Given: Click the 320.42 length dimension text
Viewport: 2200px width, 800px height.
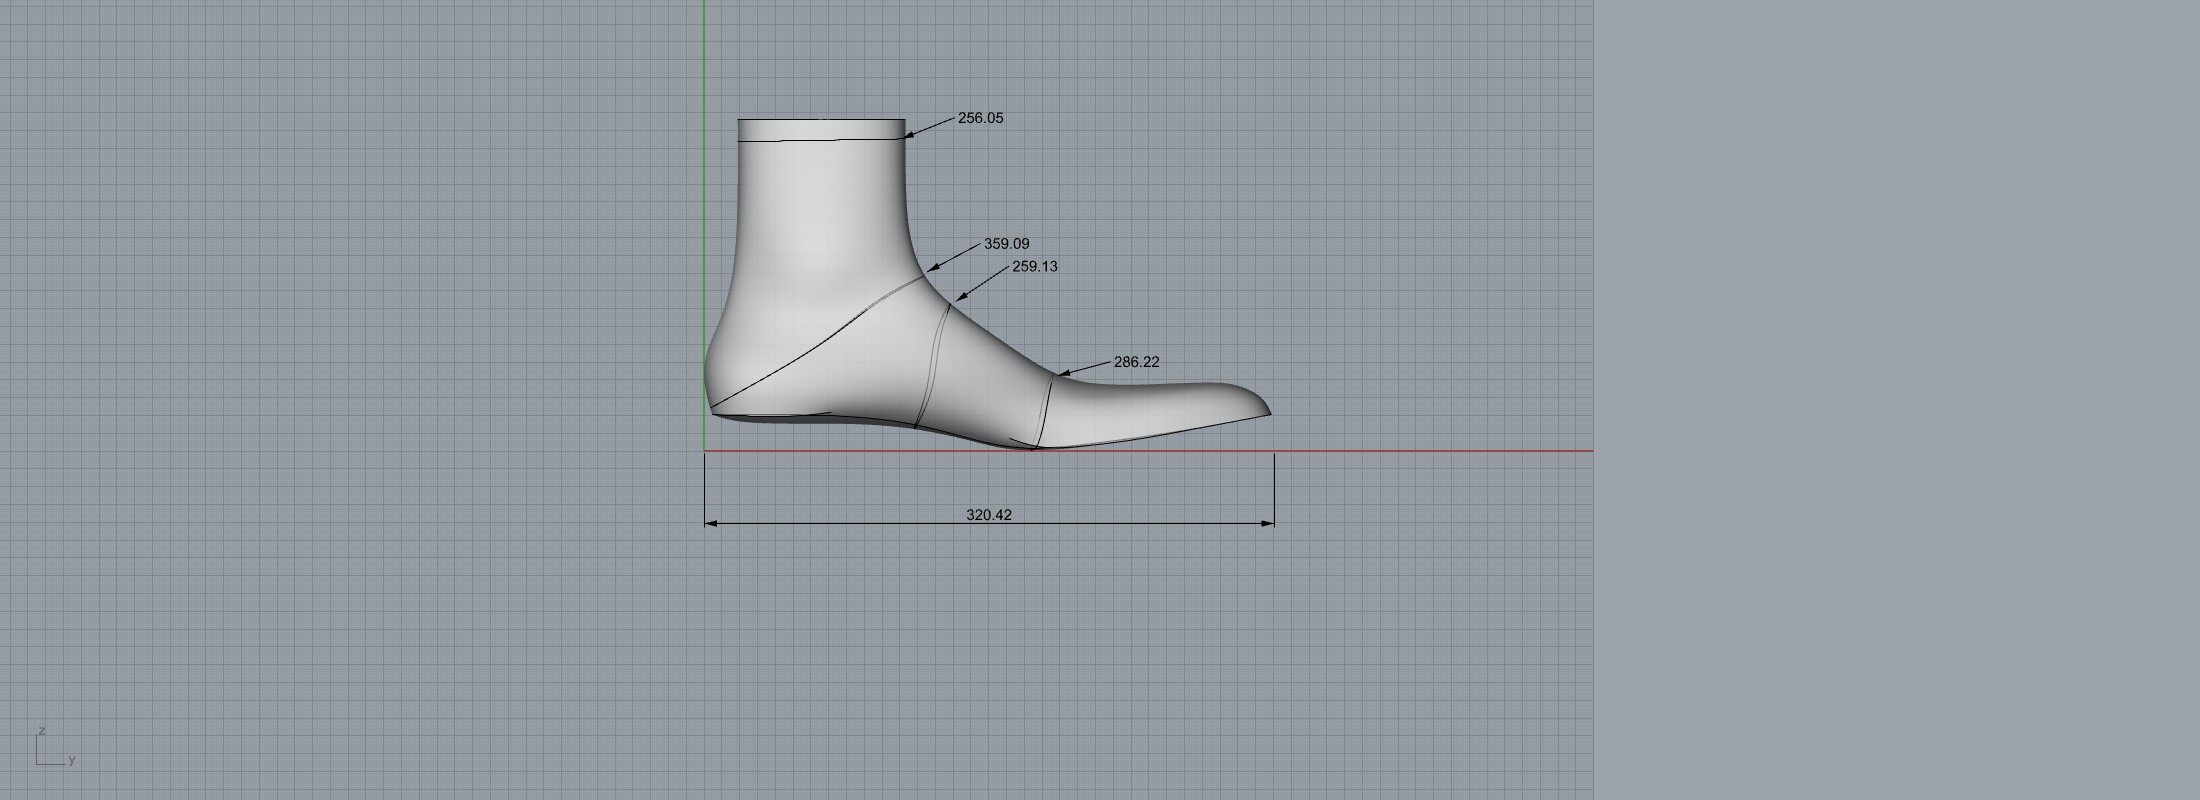Looking at the screenshot, I should (988, 515).
